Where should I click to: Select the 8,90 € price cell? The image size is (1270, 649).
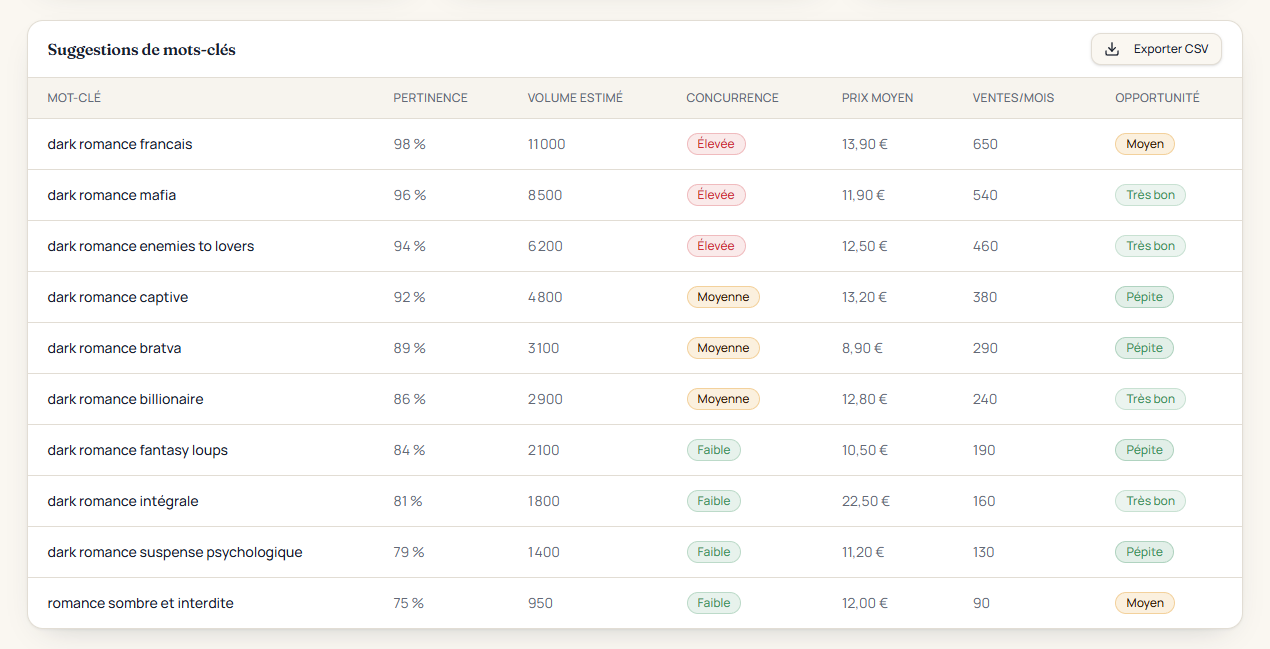[x=862, y=348]
